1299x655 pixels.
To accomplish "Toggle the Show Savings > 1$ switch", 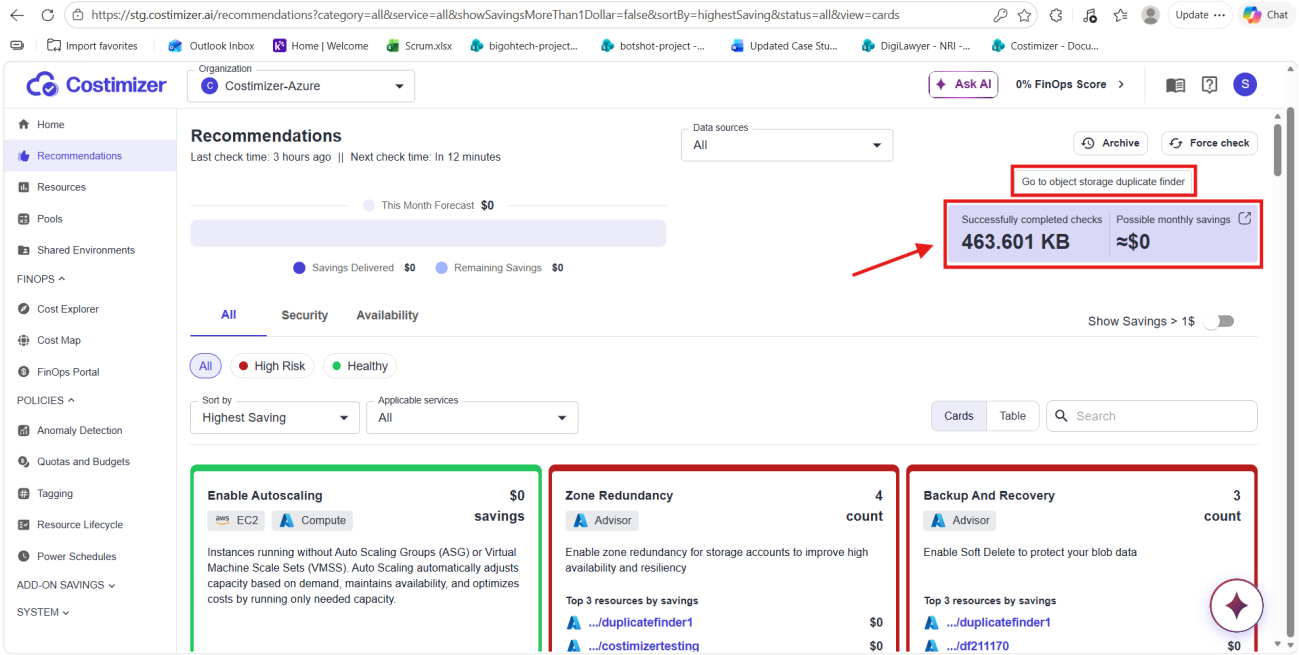I will 1218,321.
